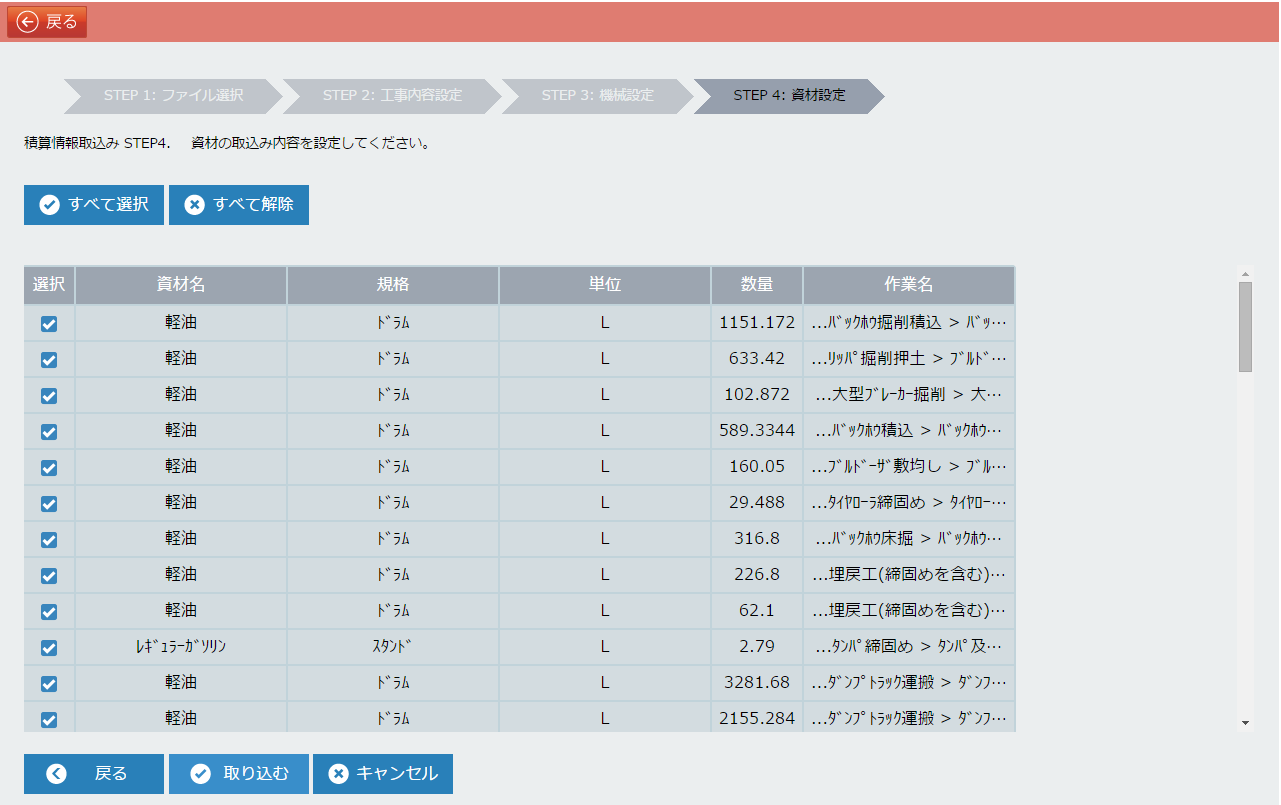
Task: Uncheck the row with quantity 160.05
Action: pyautogui.click(x=49, y=468)
